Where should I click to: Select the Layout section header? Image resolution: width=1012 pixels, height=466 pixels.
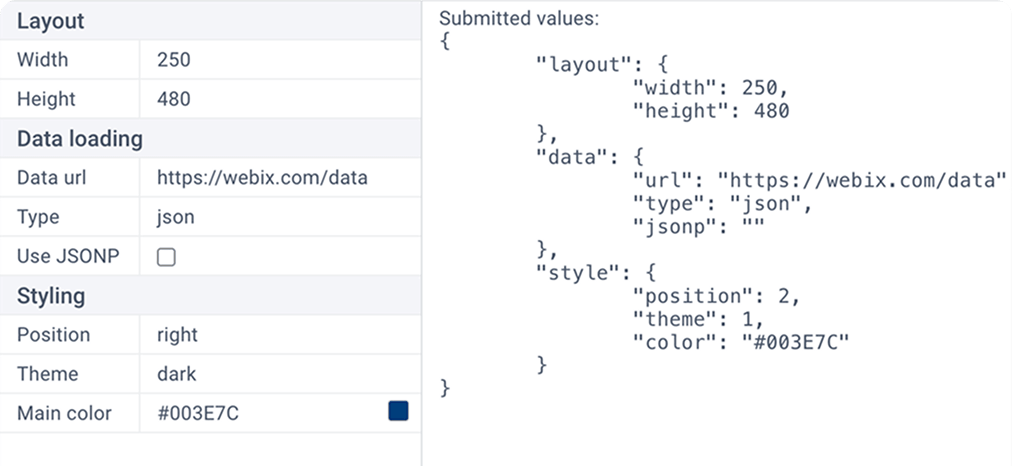51,21
